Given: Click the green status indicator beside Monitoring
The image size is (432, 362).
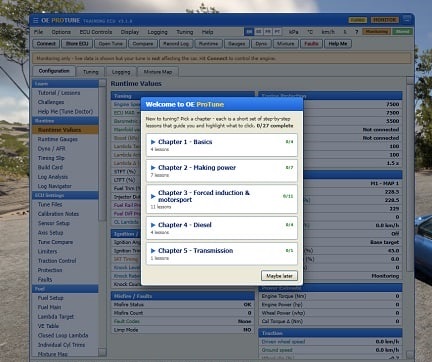Looking at the screenshot, I should [402, 32].
